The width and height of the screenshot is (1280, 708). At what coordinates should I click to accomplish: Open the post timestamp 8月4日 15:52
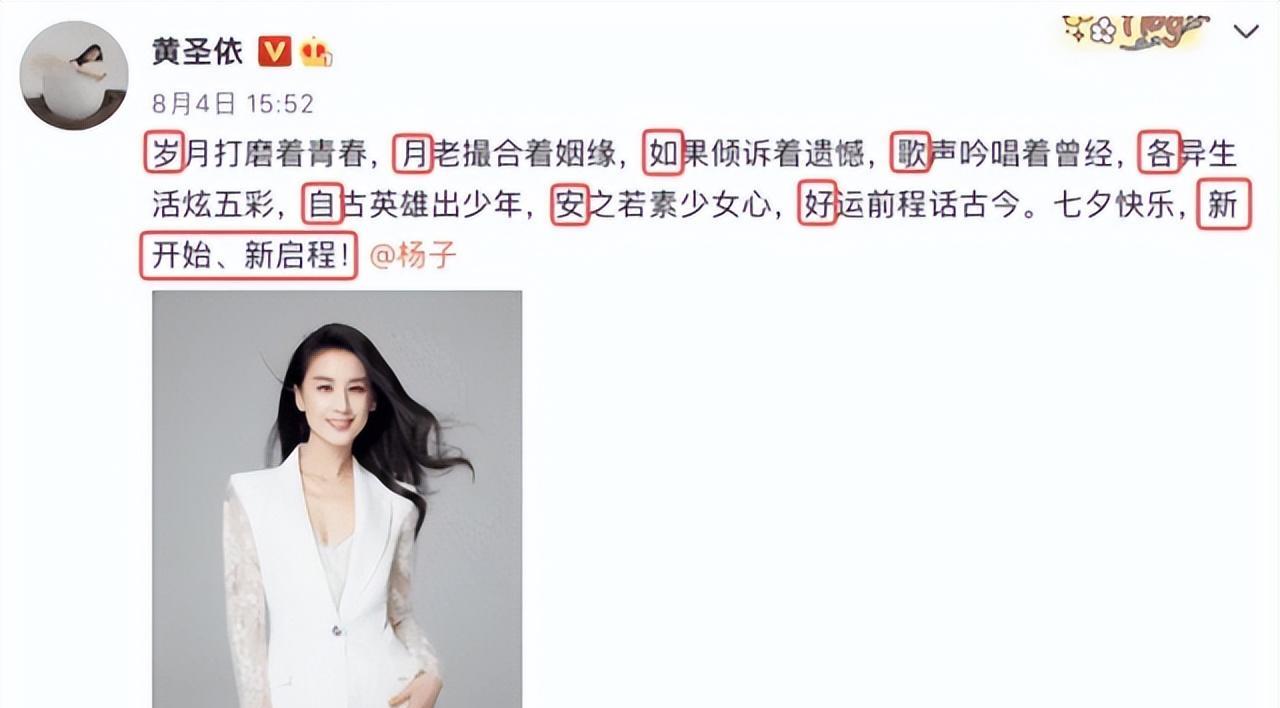pos(233,103)
